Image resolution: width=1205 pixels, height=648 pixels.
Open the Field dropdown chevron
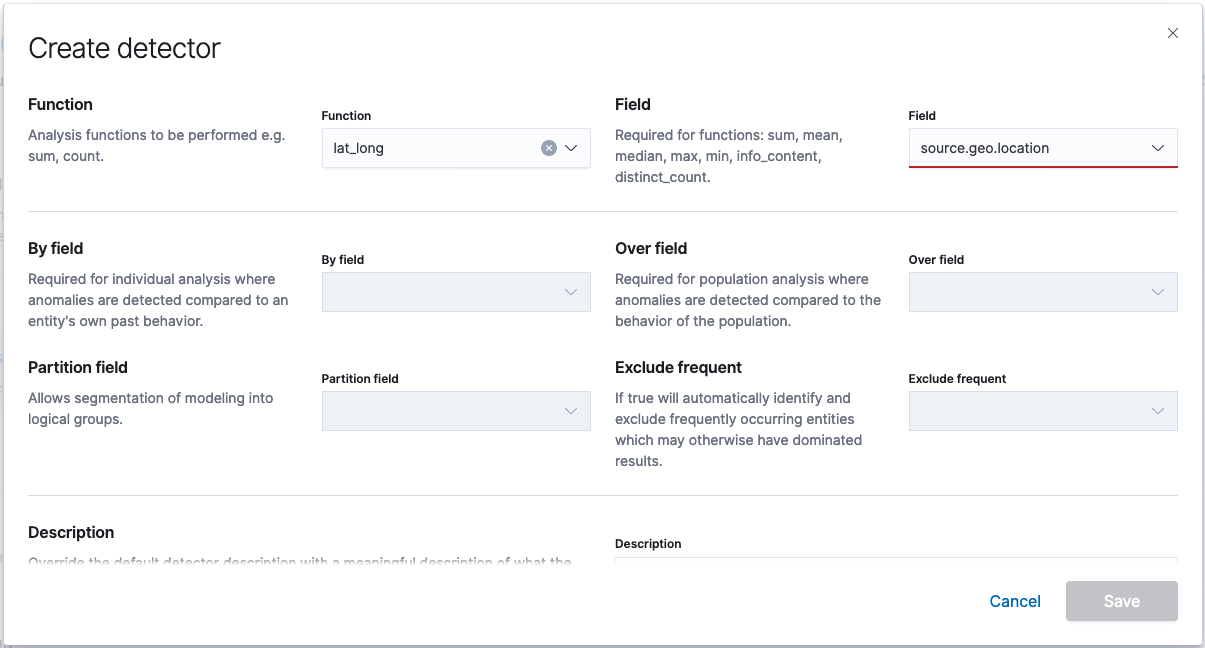(1158, 148)
